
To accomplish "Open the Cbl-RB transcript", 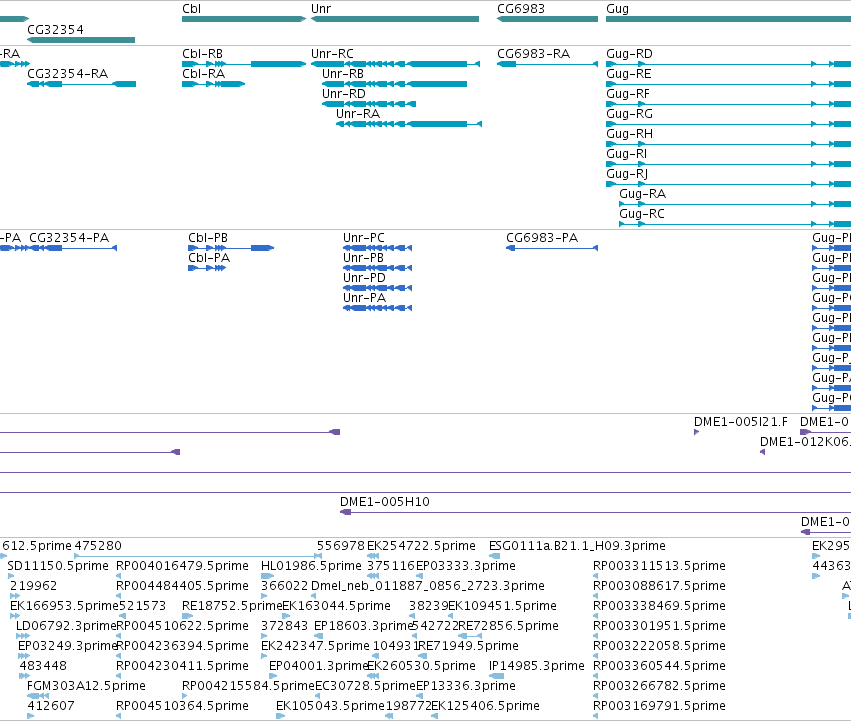I will (x=244, y=64).
